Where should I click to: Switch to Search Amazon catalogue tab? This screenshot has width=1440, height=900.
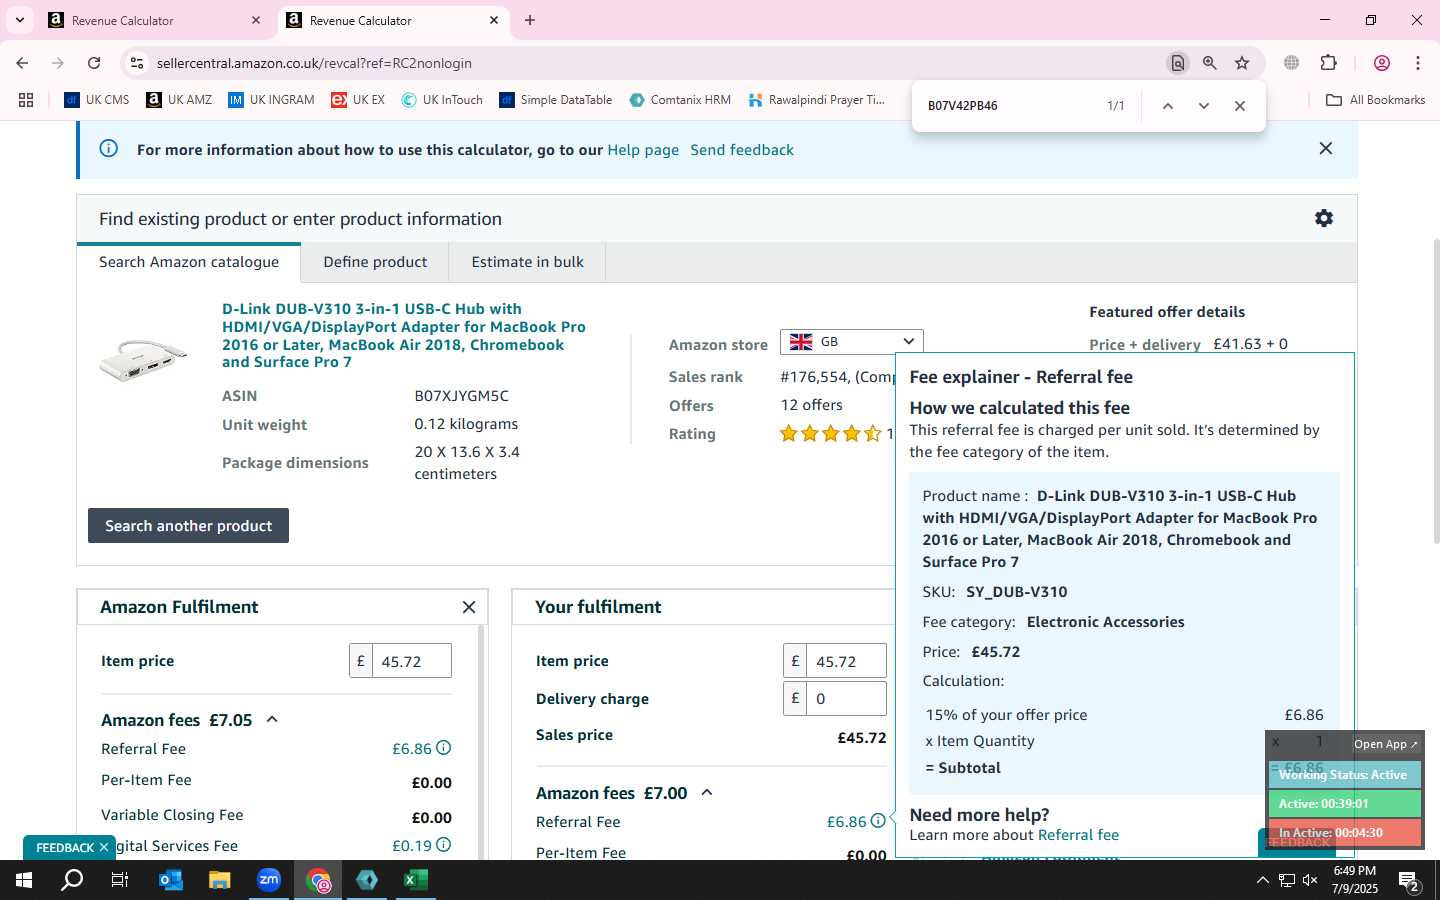189,262
